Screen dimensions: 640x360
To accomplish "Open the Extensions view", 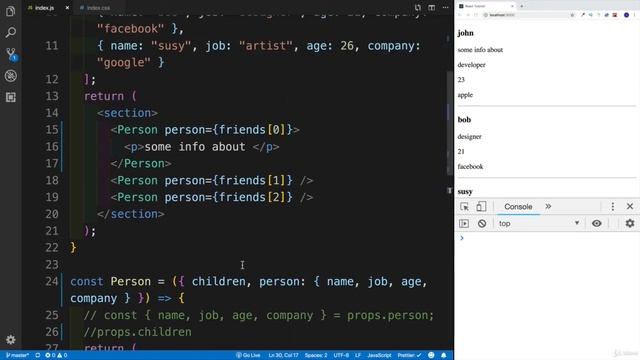I will (x=11, y=97).
